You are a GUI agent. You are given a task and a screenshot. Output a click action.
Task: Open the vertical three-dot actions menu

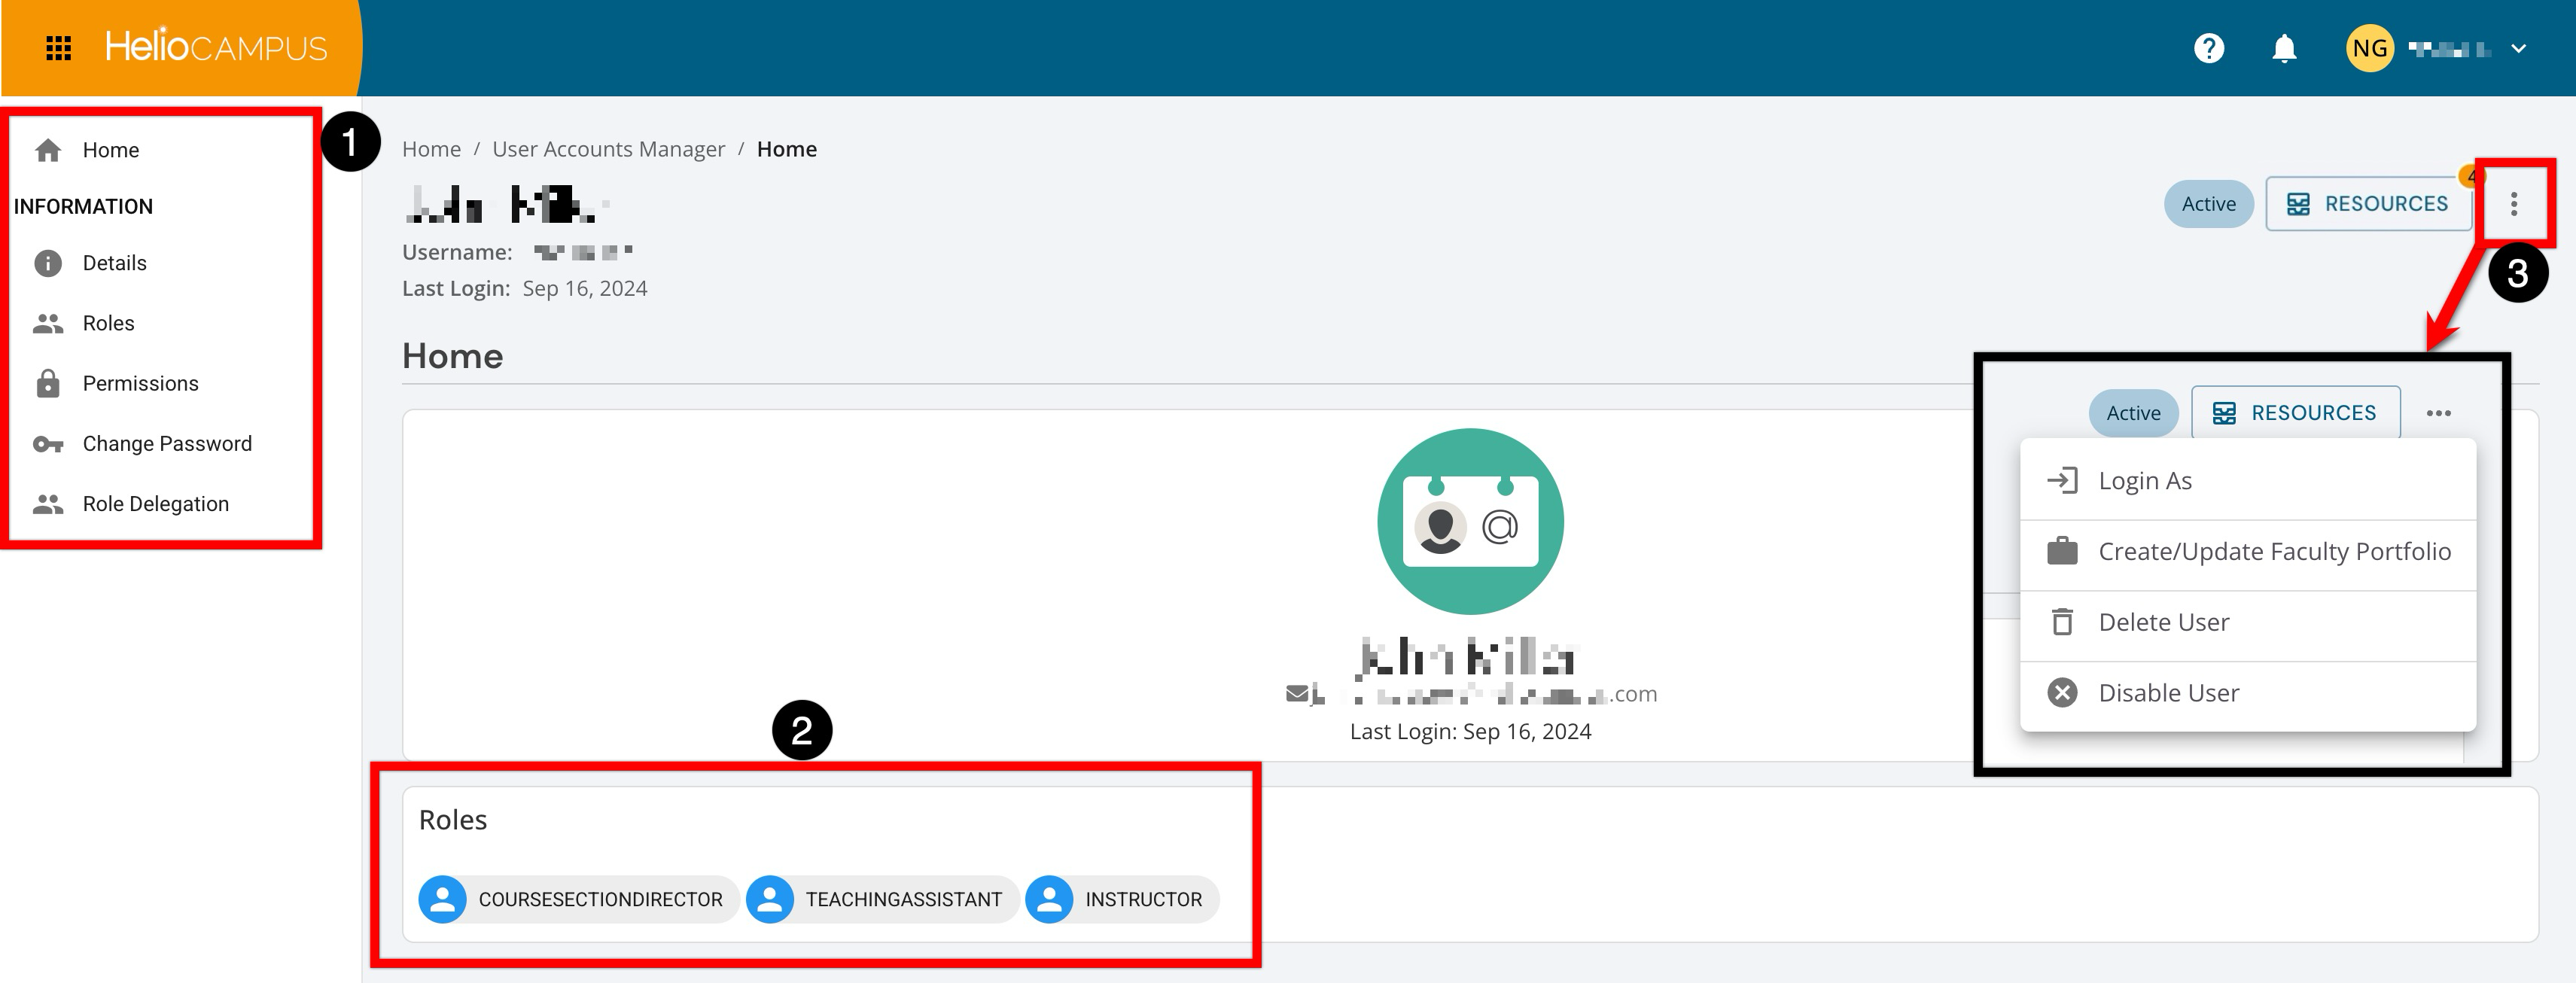pyautogui.click(x=2513, y=204)
